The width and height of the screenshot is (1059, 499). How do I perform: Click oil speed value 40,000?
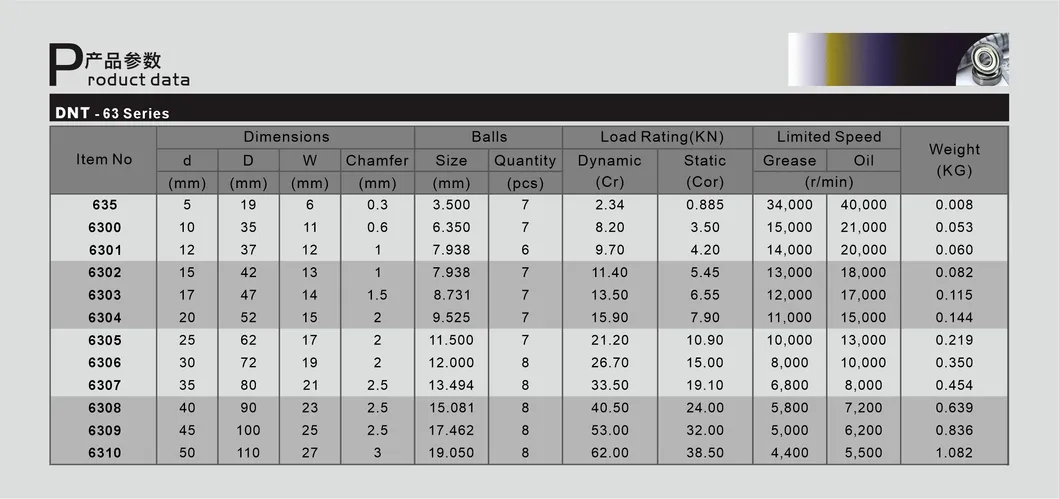(863, 205)
